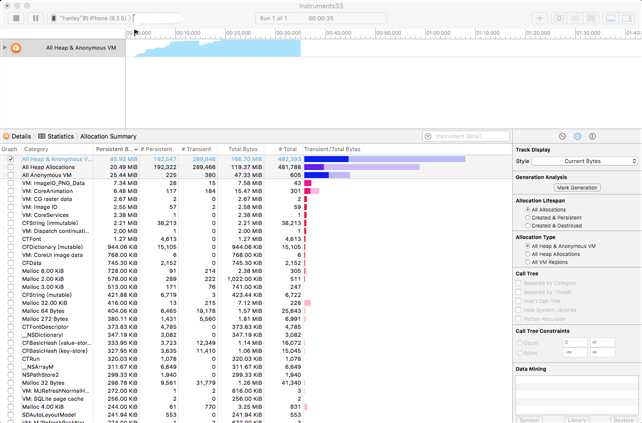642x423 pixels.
Task: Select All Heap Allocations allocation type radio
Action: tap(527, 254)
